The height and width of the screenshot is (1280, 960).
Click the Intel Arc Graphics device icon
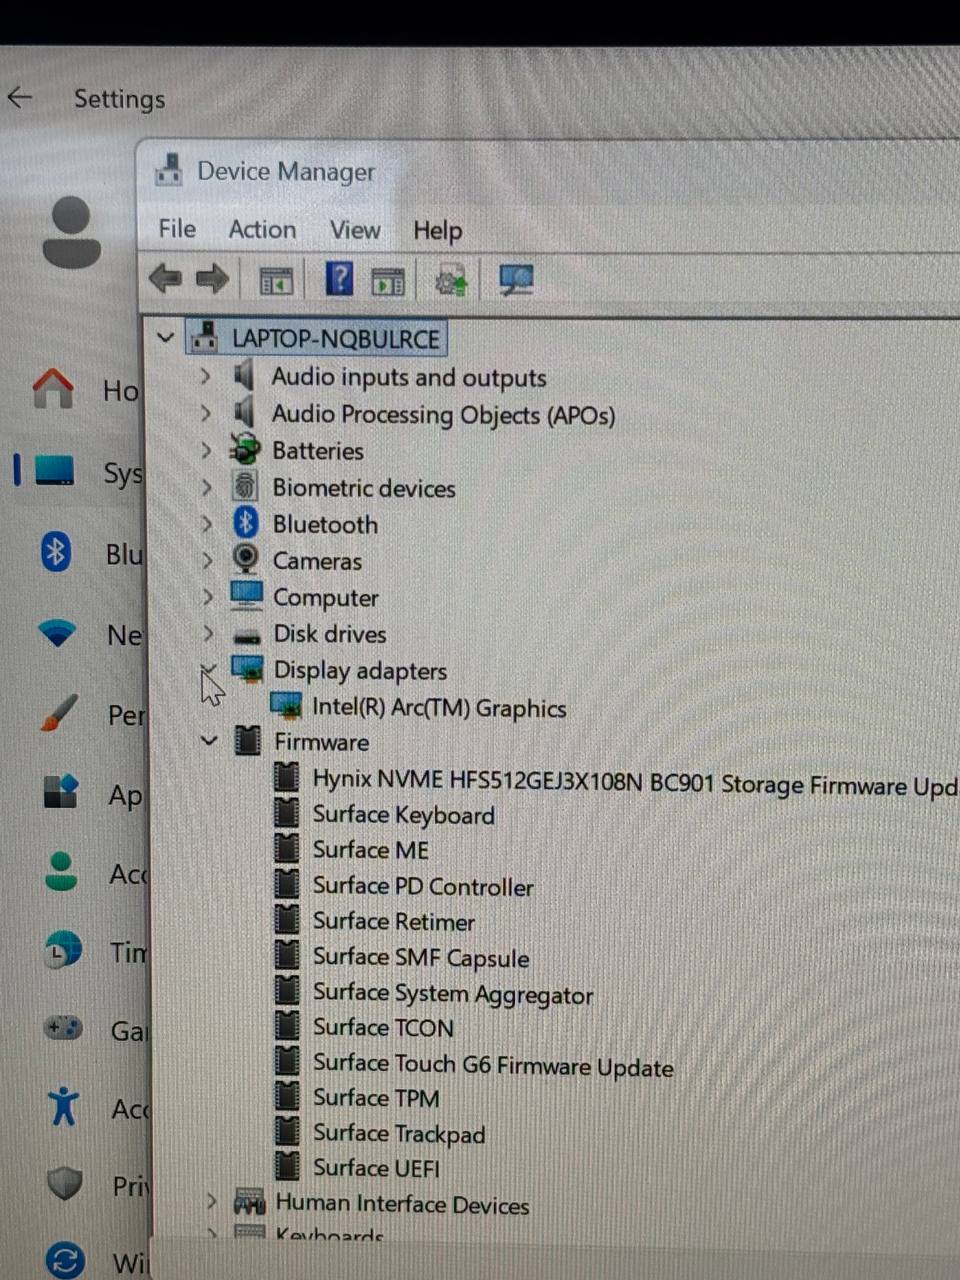point(286,706)
